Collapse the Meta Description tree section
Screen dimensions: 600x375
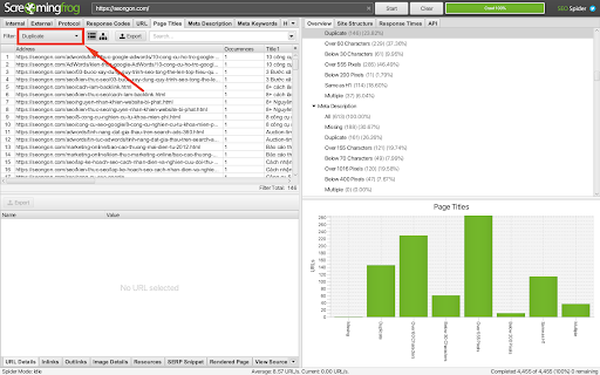click(x=314, y=106)
